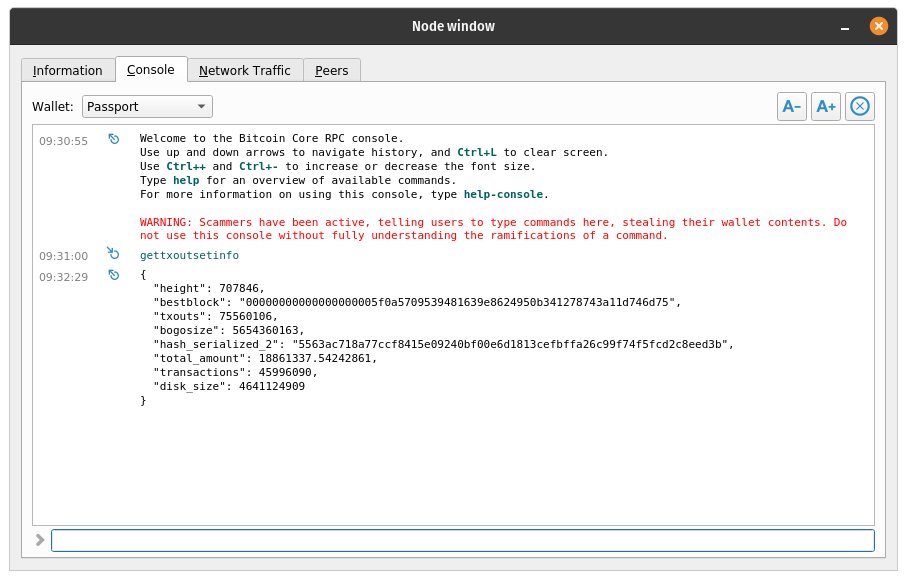Viewport: 907px width, 580px height.
Task: Click the timestamp 09:30:55
Action: pyautogui.click(x=64, y=141)
